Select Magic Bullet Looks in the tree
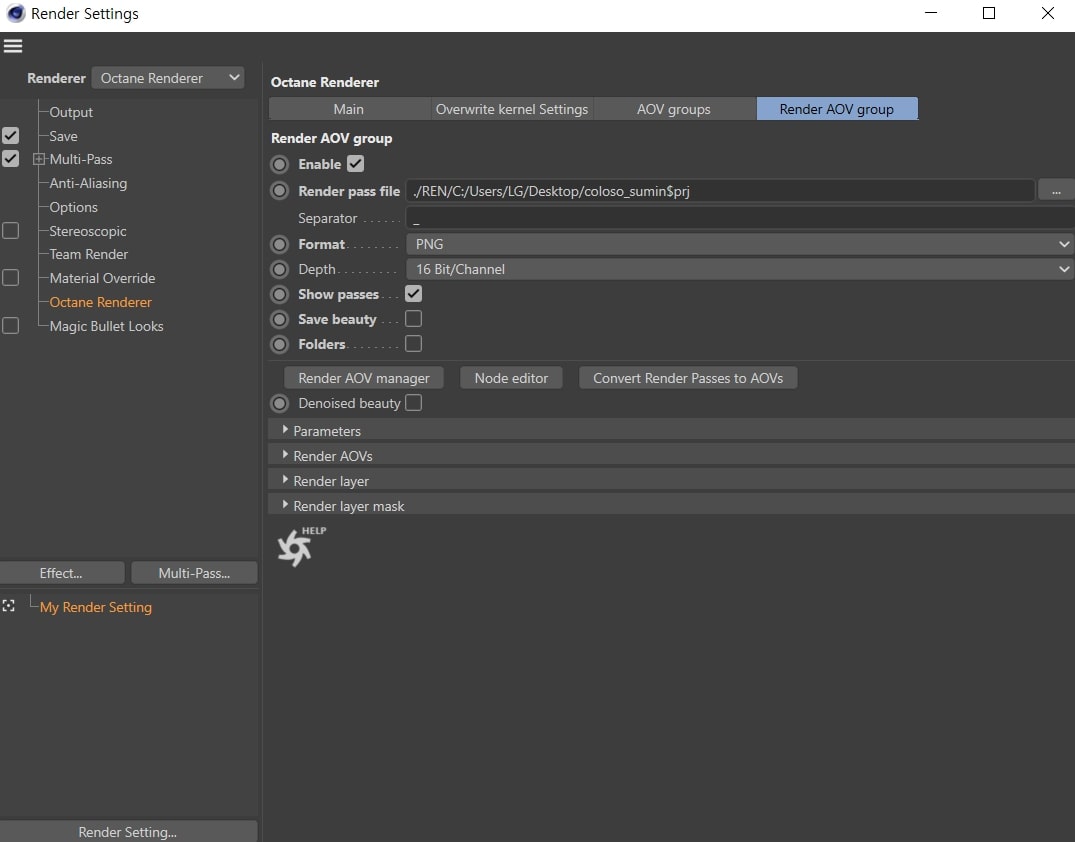Viewport: 1075px width, 842px height. [106, 326]
